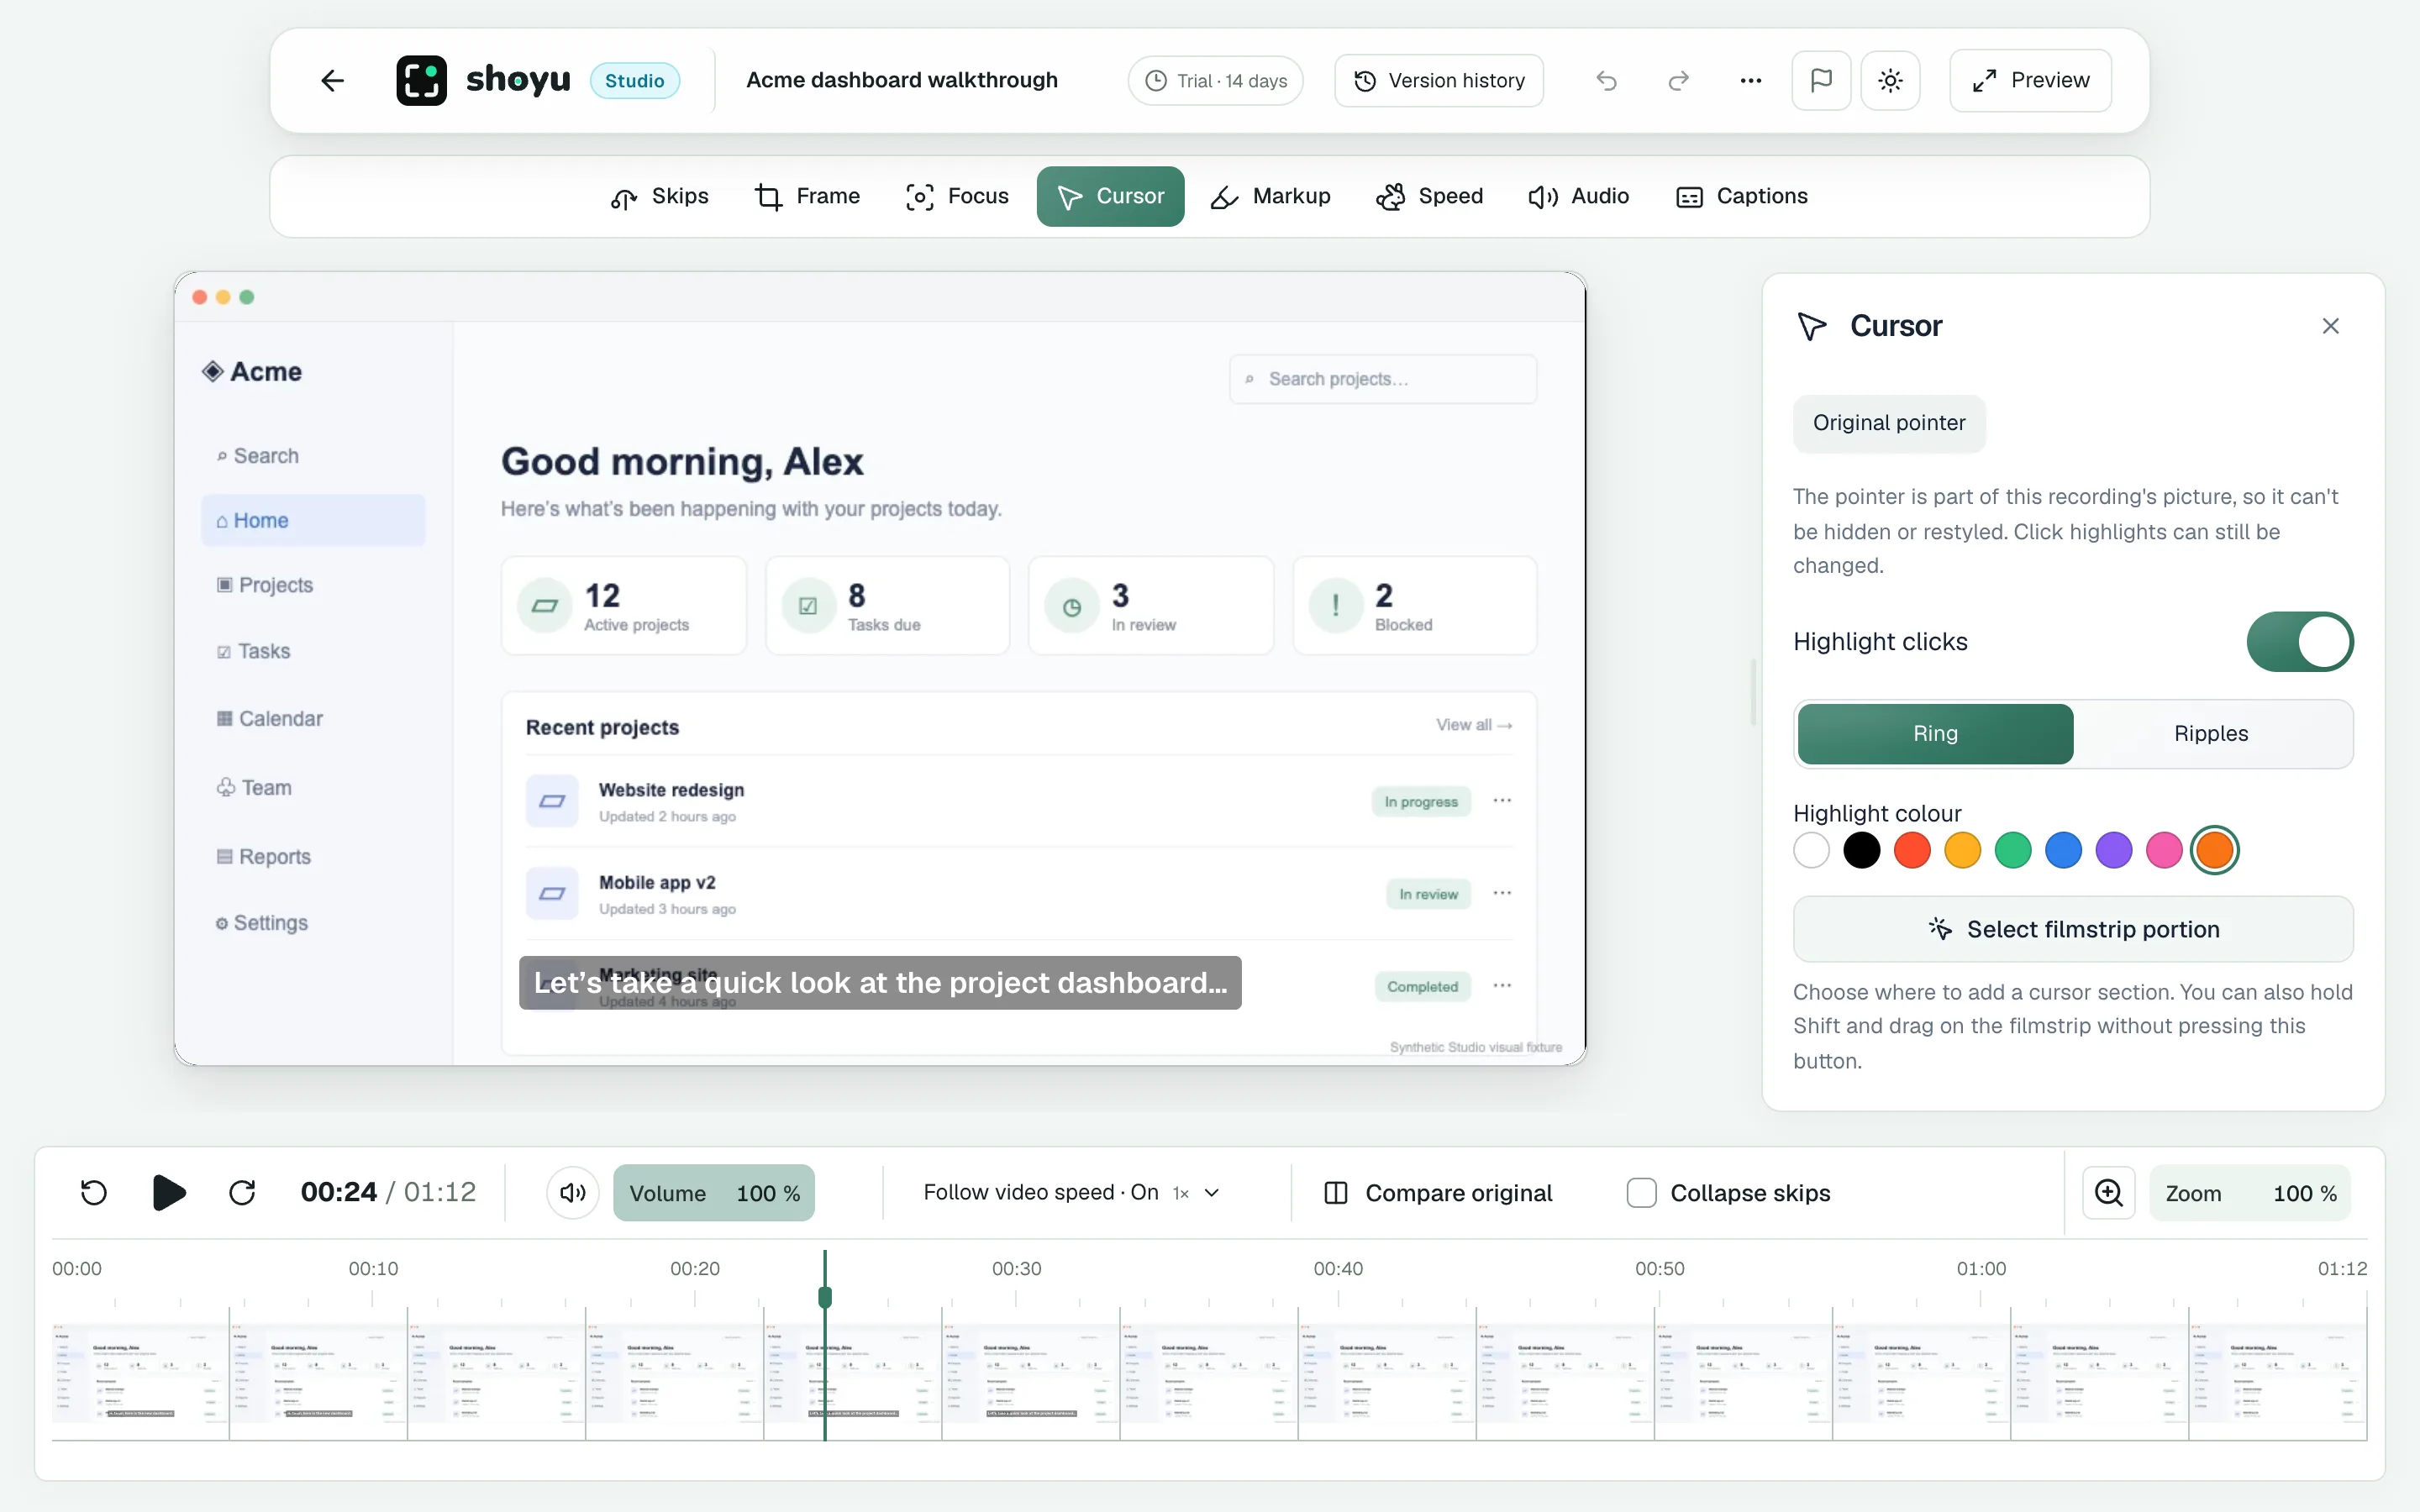Click the Trial 14 days badge
Image resolution: width=2420 pixels, height=1512 pixels.
pos(1215,80)
